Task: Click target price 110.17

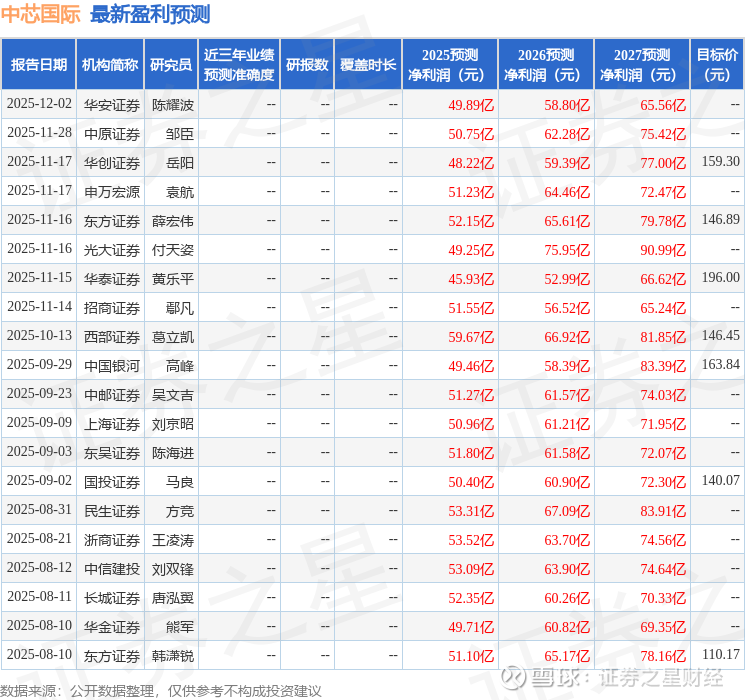Action: point(721,654)
